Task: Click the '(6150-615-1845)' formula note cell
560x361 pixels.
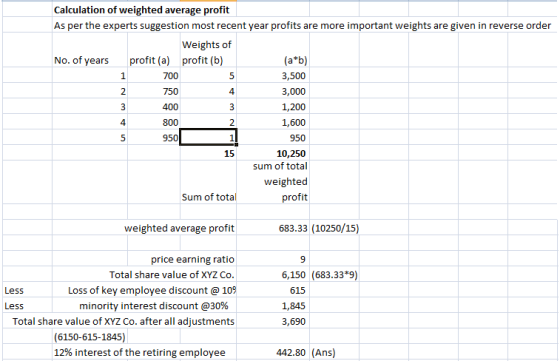Action: click(x=90, y=337)
